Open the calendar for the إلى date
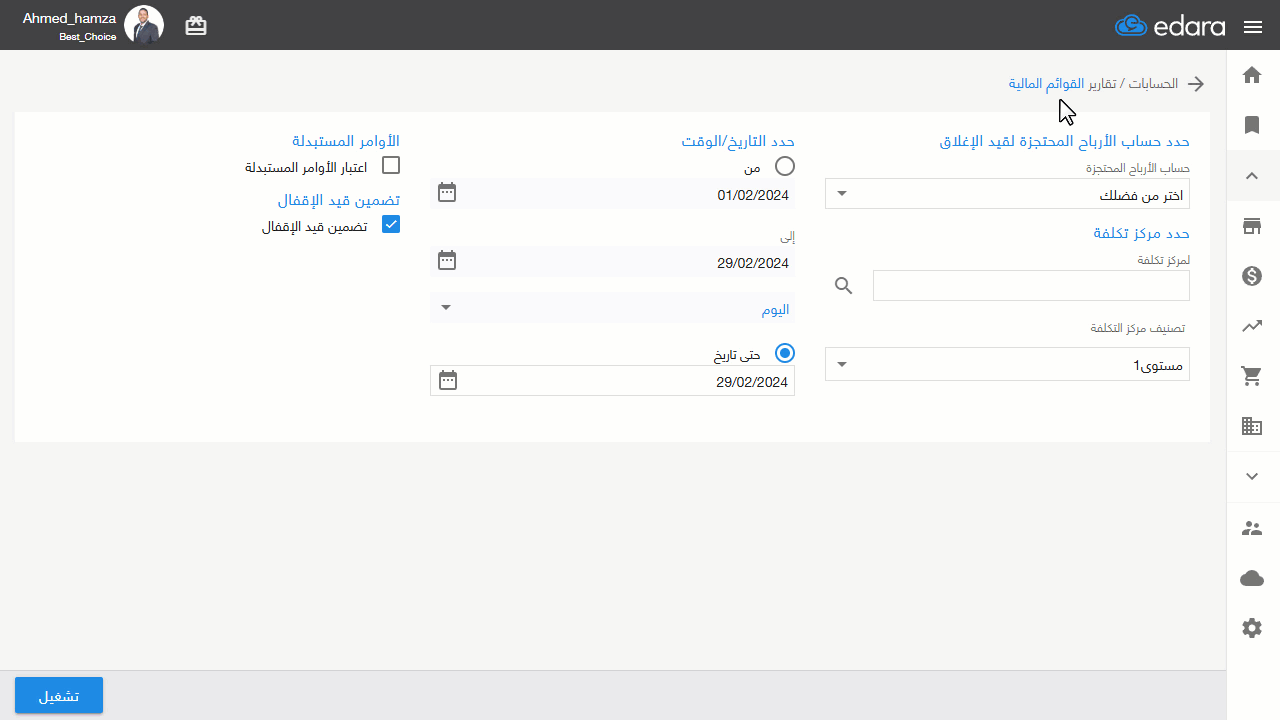The width and height of the screenshot is (1280, 720). [447, 261]
